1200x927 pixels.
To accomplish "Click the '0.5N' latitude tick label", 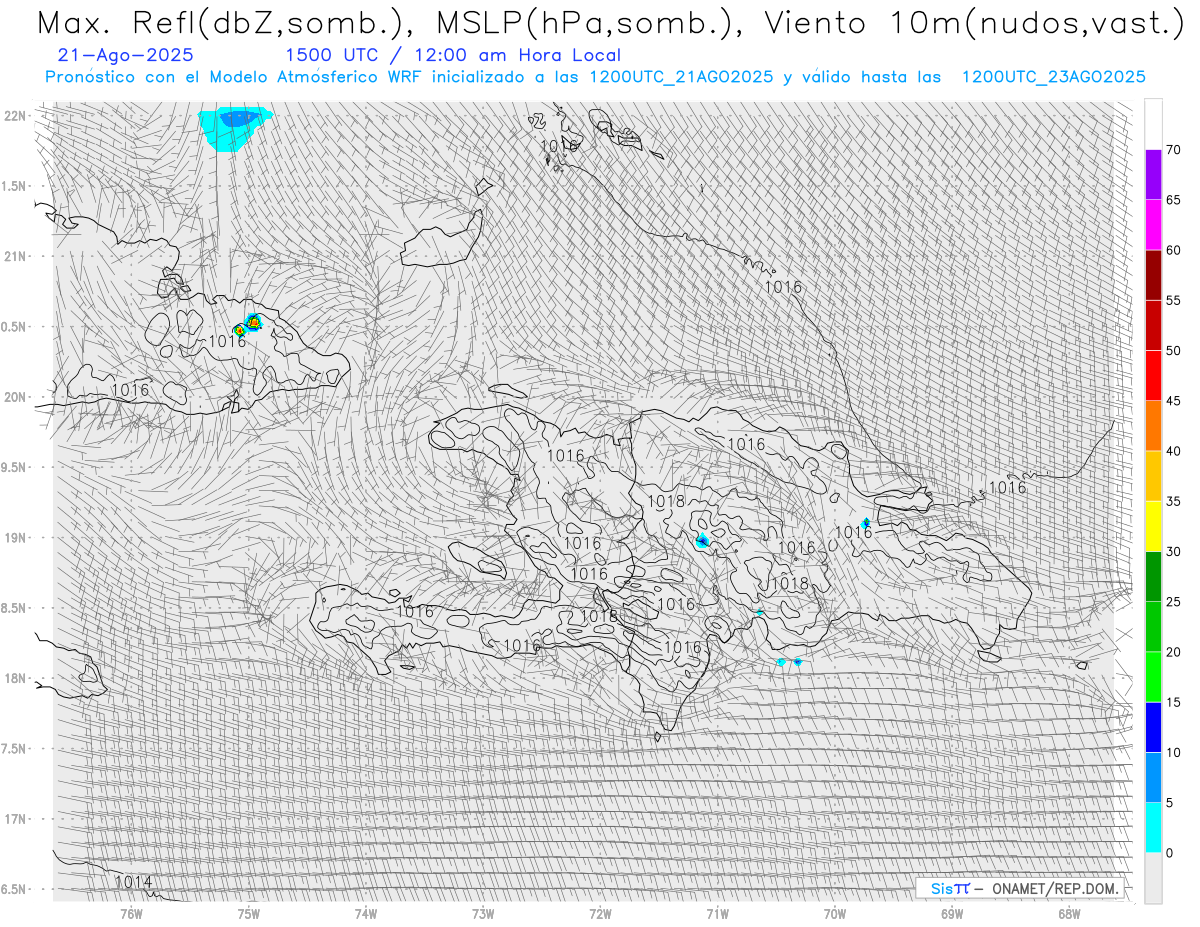I will point(14,327).
